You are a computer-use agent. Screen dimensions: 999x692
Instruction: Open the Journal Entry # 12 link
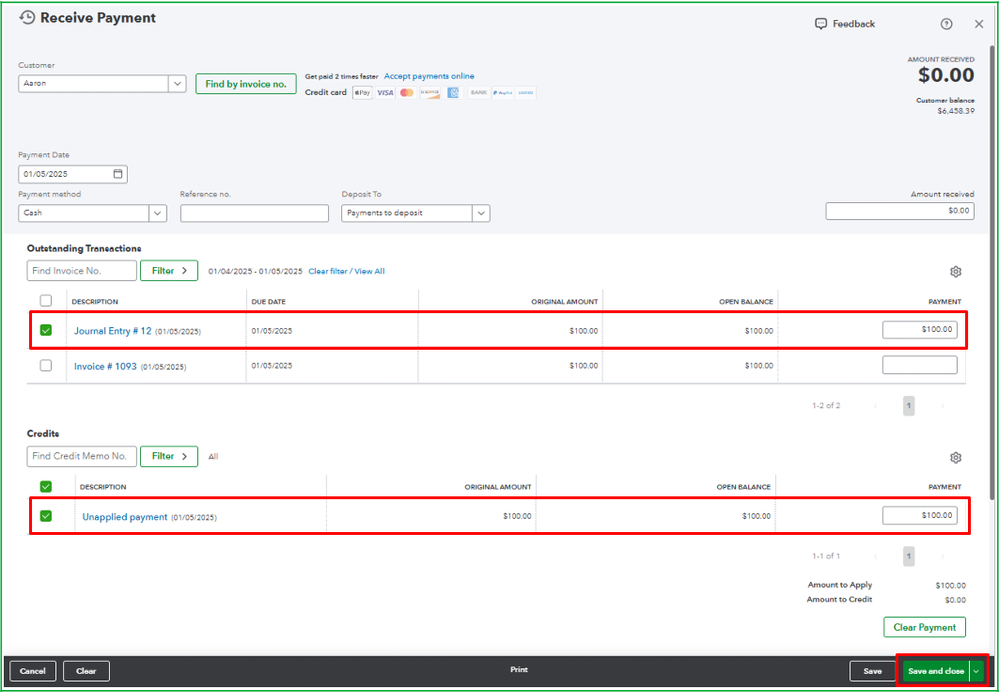coord(113,331)
